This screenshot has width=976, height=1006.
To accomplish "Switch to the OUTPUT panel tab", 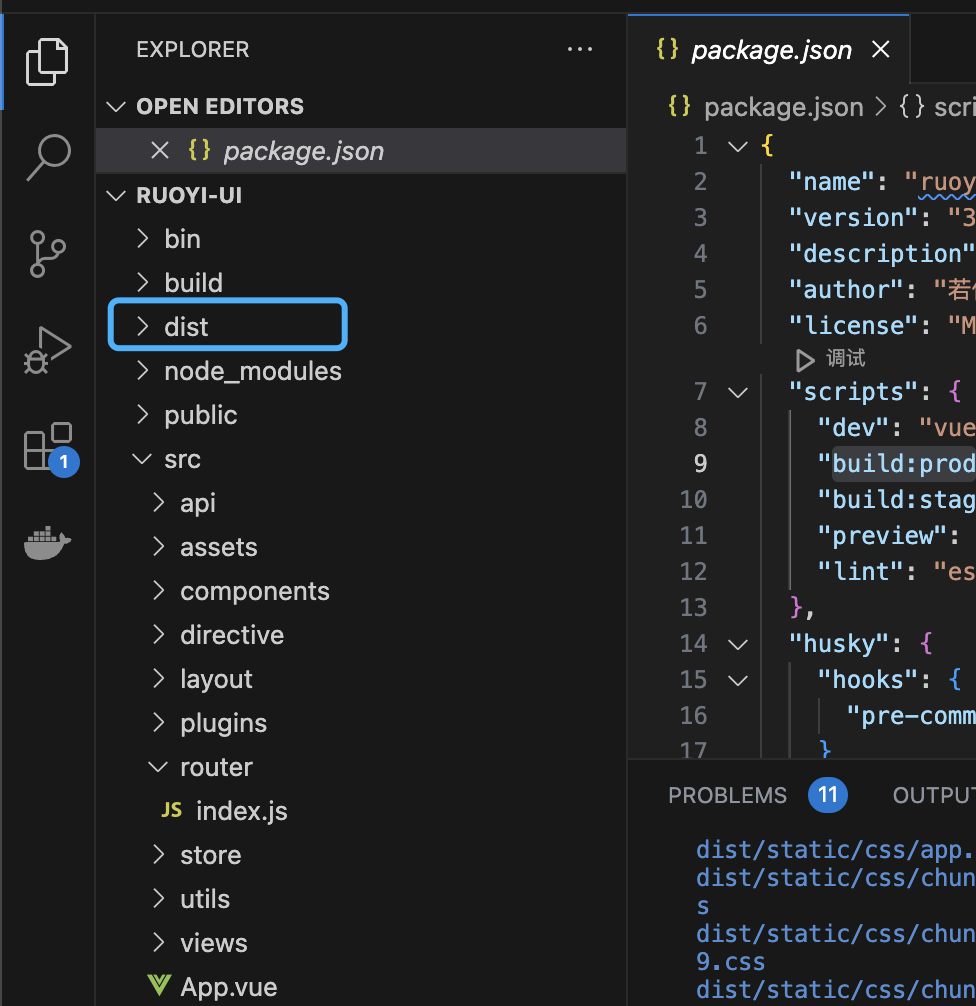I will coord(933,796).
